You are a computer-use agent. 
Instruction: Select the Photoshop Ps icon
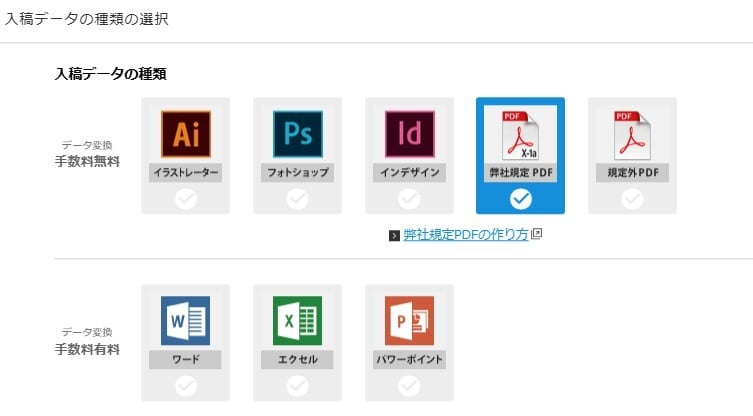point(298,134)
